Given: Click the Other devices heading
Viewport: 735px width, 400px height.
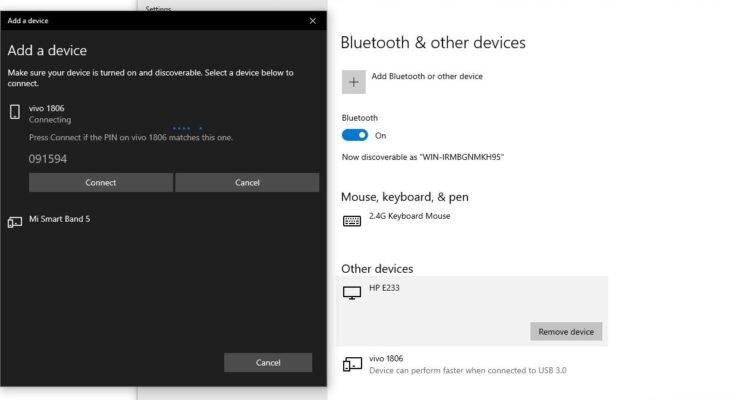Looking at the screenshot, I should click(377, 269).
